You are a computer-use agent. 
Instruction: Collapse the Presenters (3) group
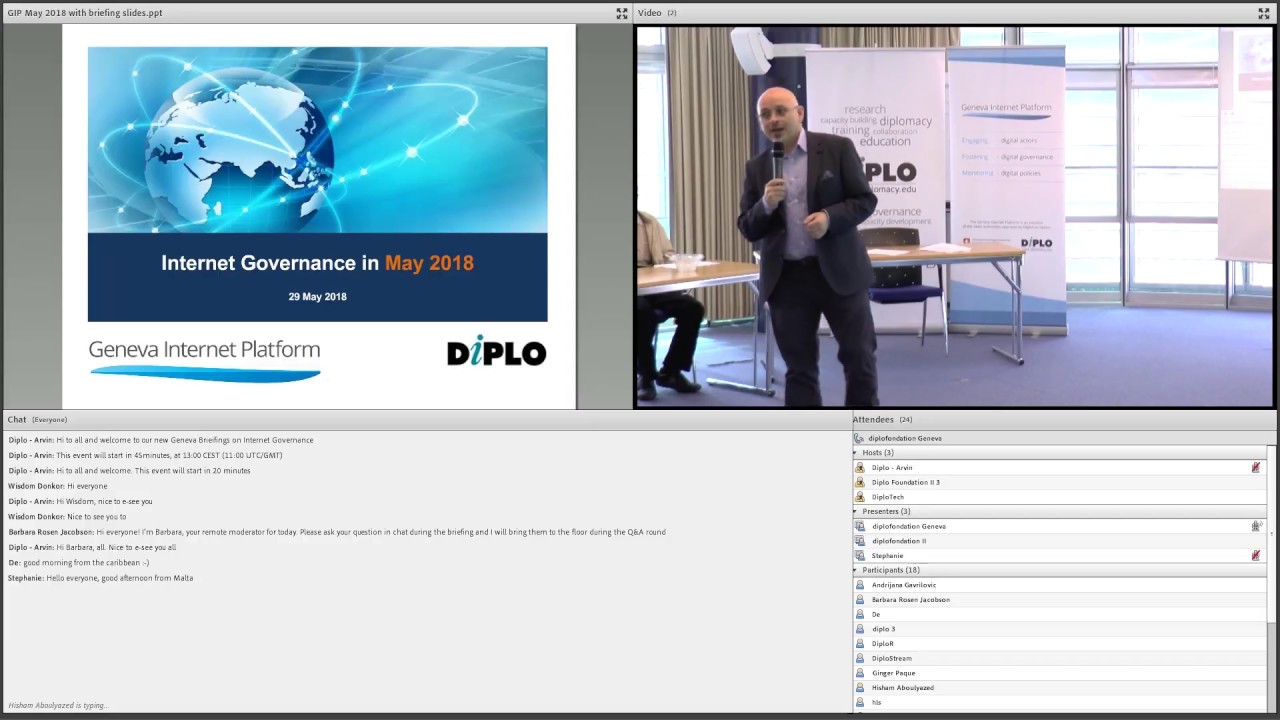click(x=855, y=511)
